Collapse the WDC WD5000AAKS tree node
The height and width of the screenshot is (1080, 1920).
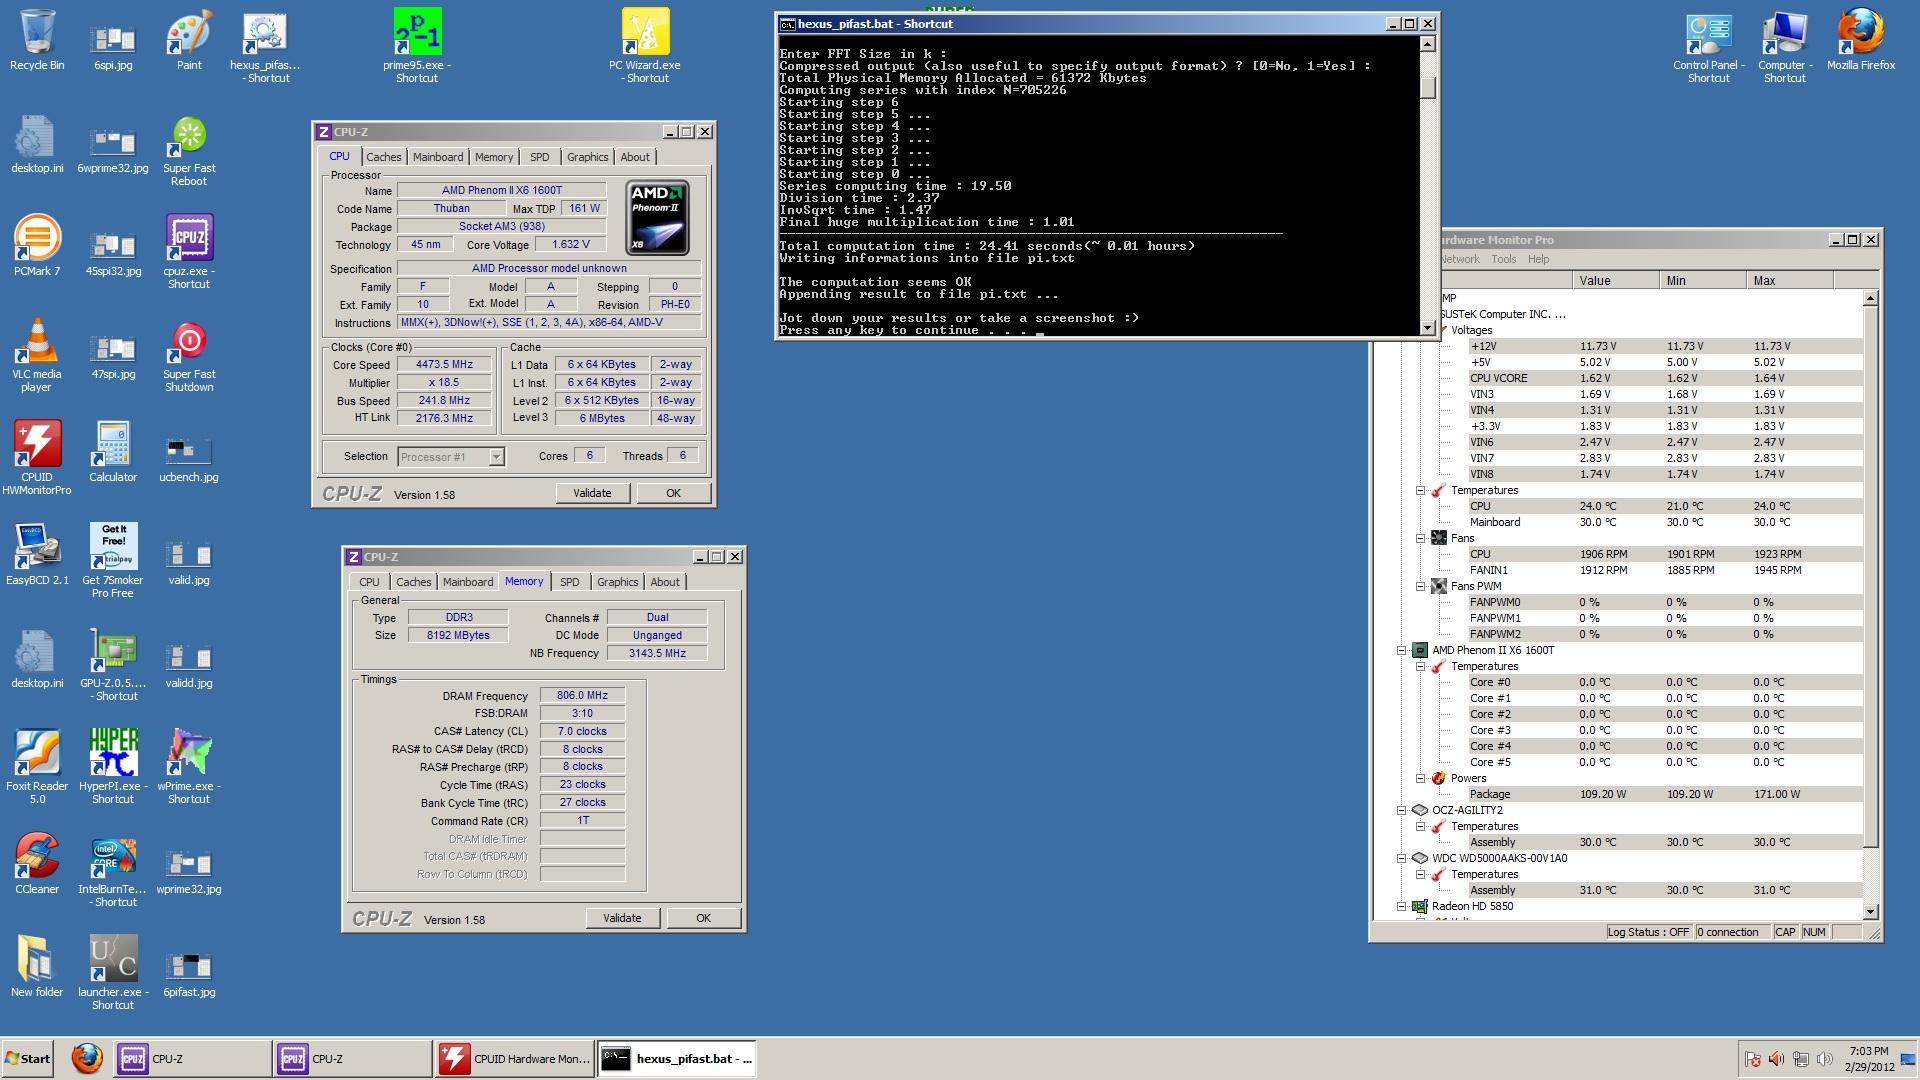(x=1402, y=858)
